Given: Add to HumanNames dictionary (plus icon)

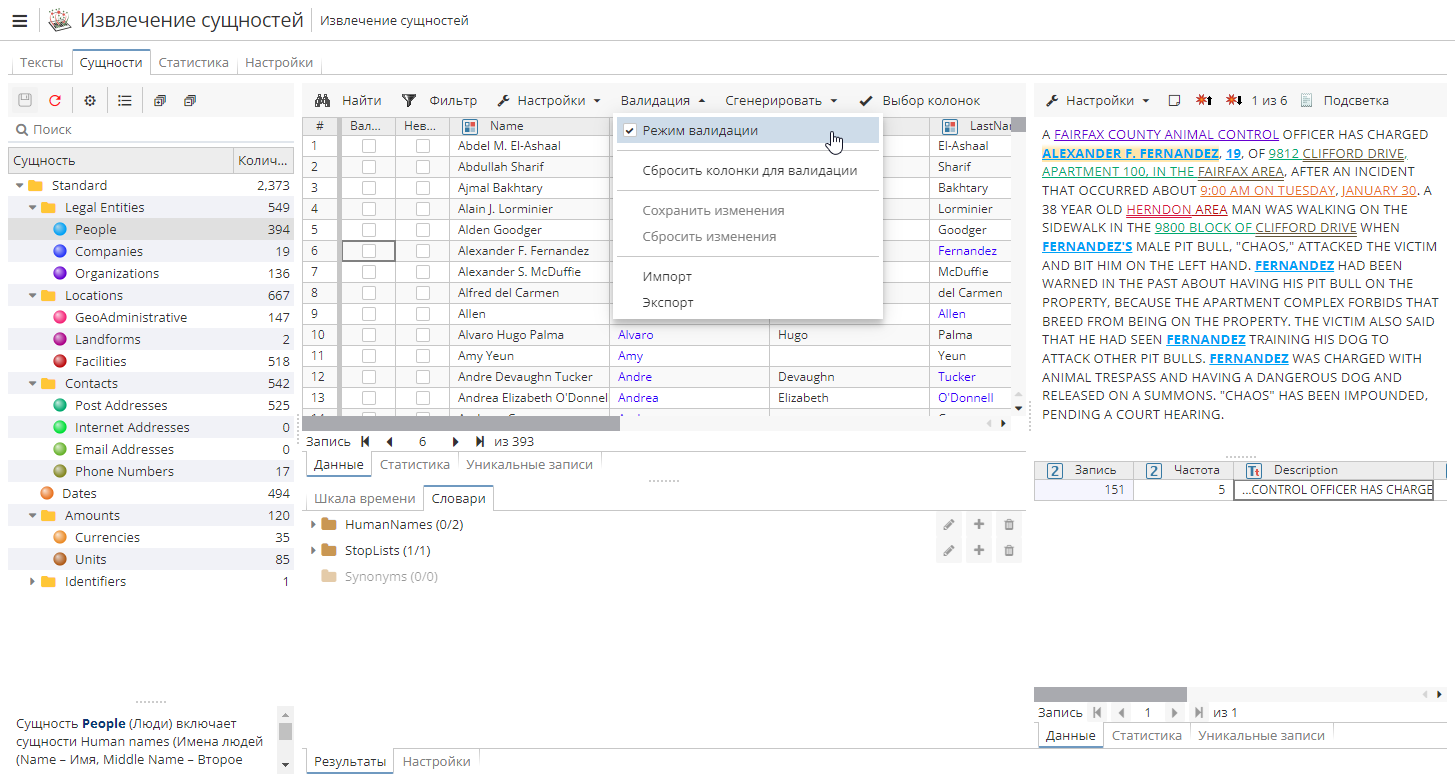Looking at the screenshot, I should (979, 525).
